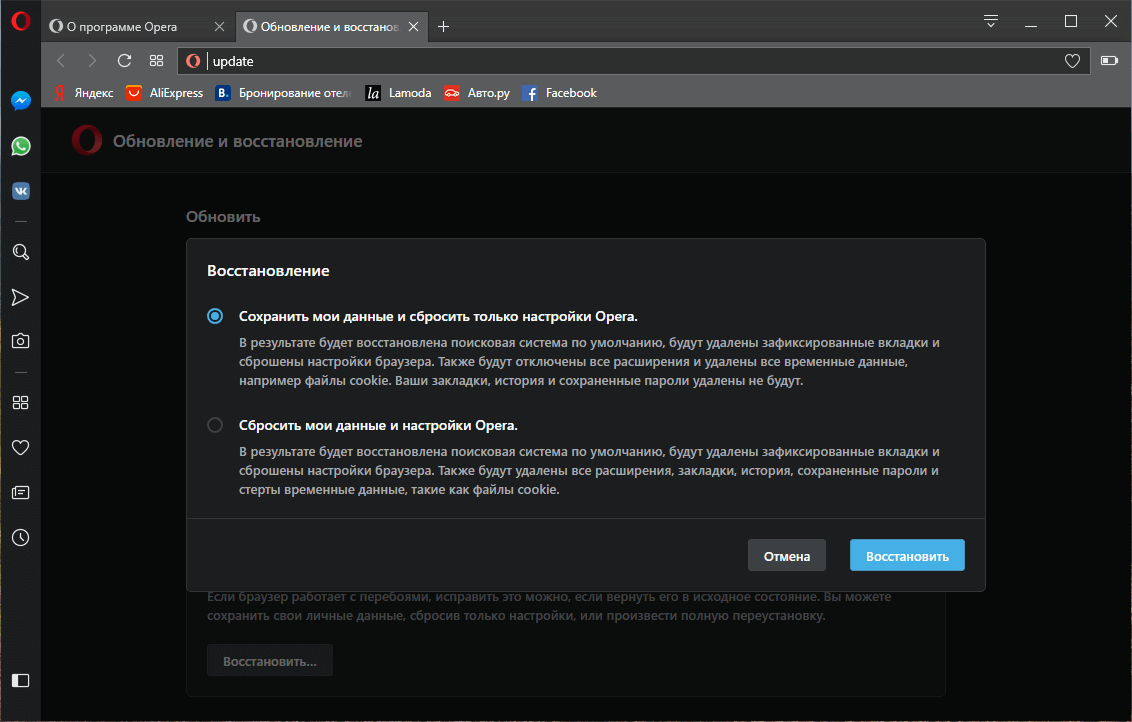Image resolution: width=1132 pixels, height=722 pixels.
Task: Open the battery saver icon
Action: (x=1109, y=61)
